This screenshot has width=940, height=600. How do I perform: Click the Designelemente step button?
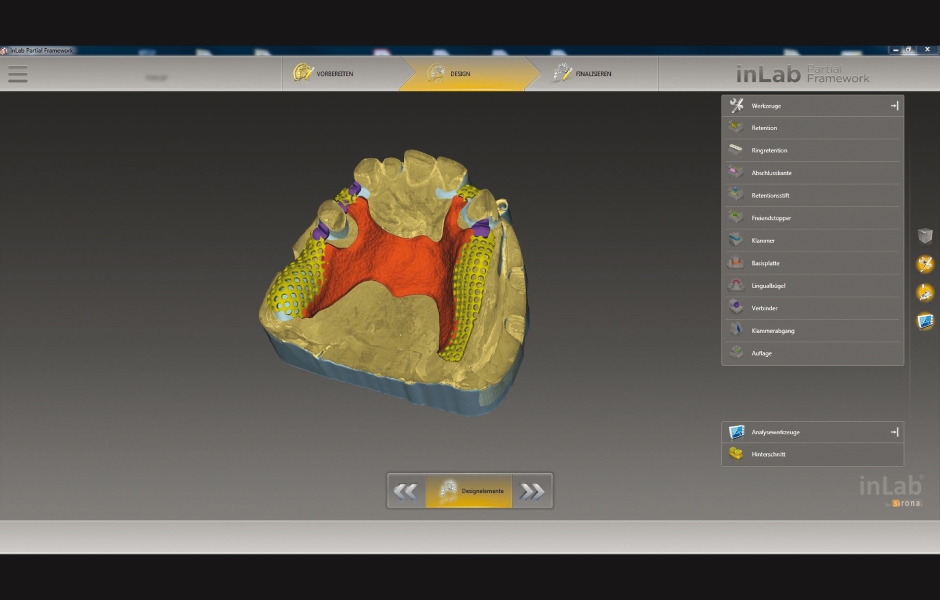[469, 491]
